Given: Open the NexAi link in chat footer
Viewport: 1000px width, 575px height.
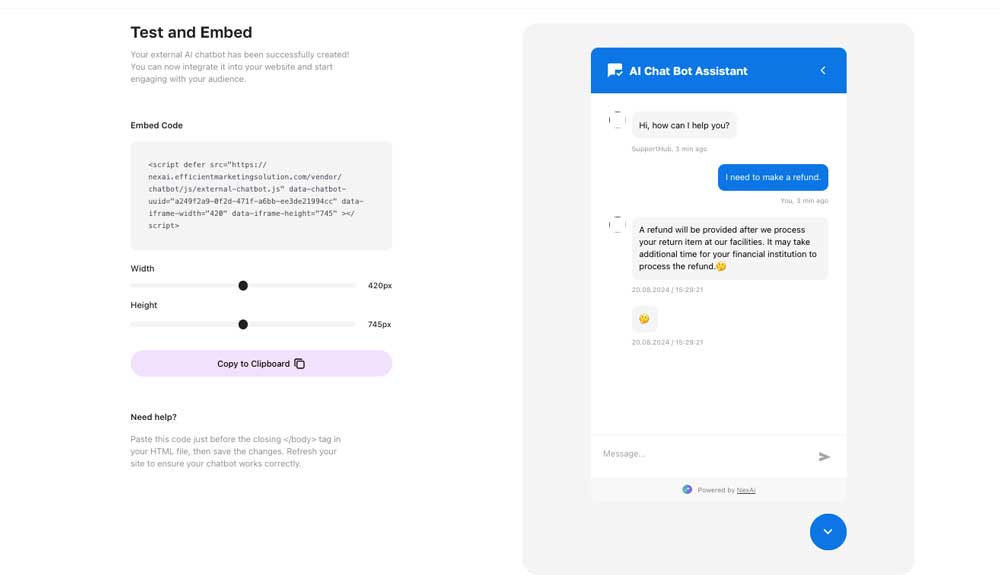Looking at the screenshot, I should 746,490.
